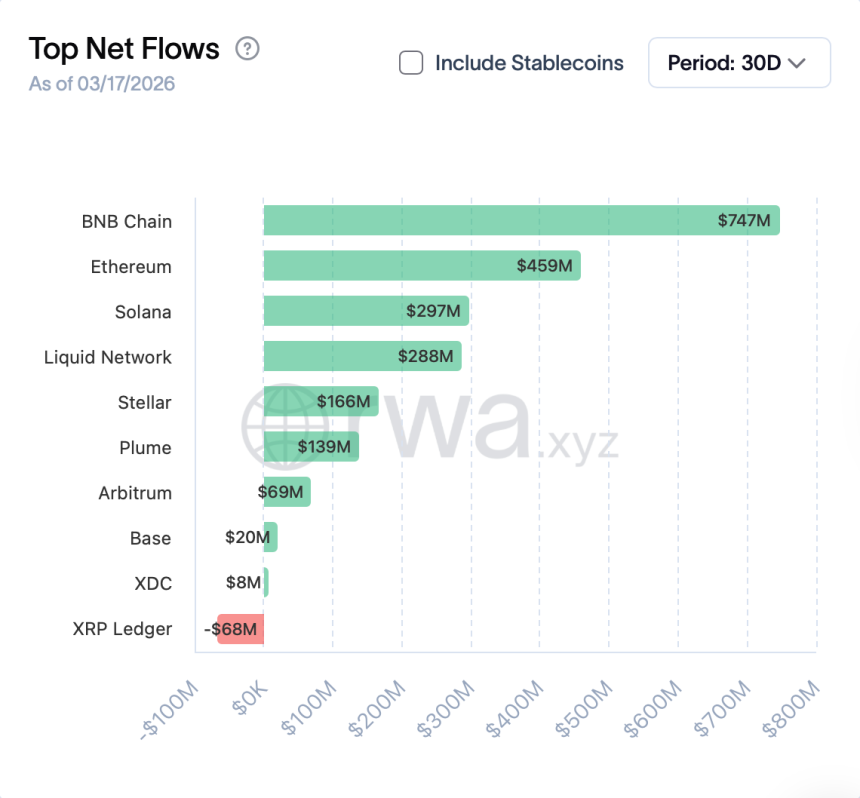
Task: Click the Base $20M bar
Action: (x=269, y=538)
